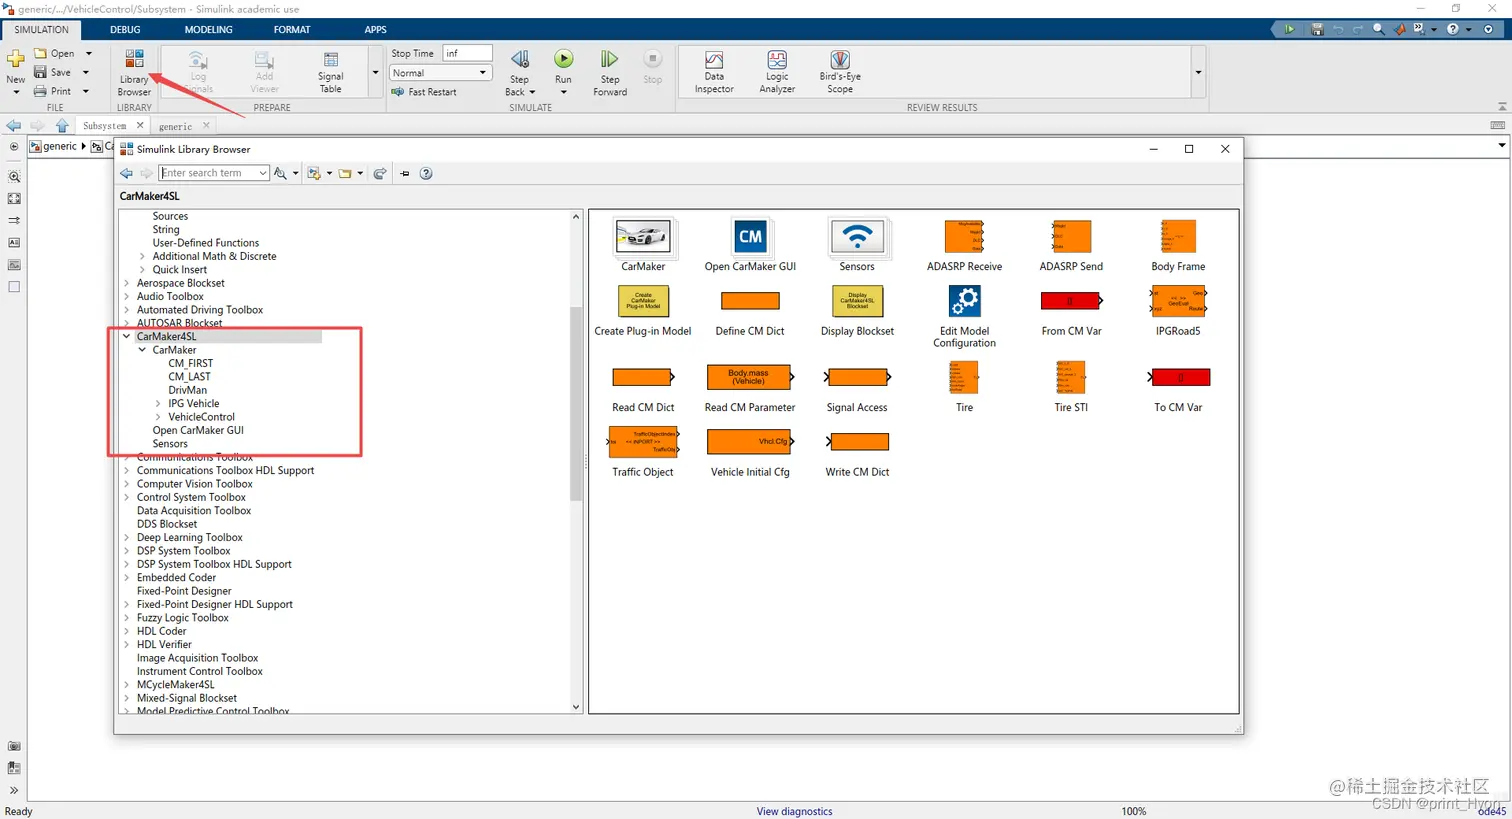Click the Print button
The width and height of the screenshot is (1512, 819).
point(53,91)
